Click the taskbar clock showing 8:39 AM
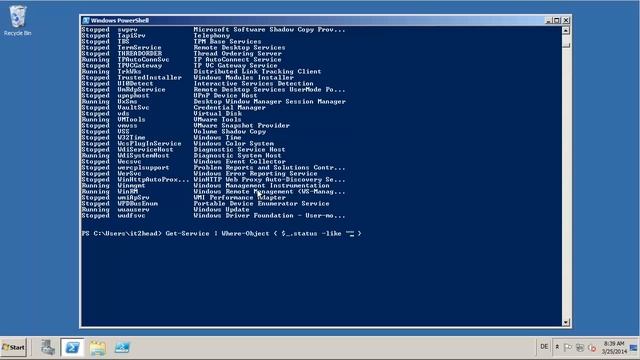This screenshot has width=640, height=360. 614,347
